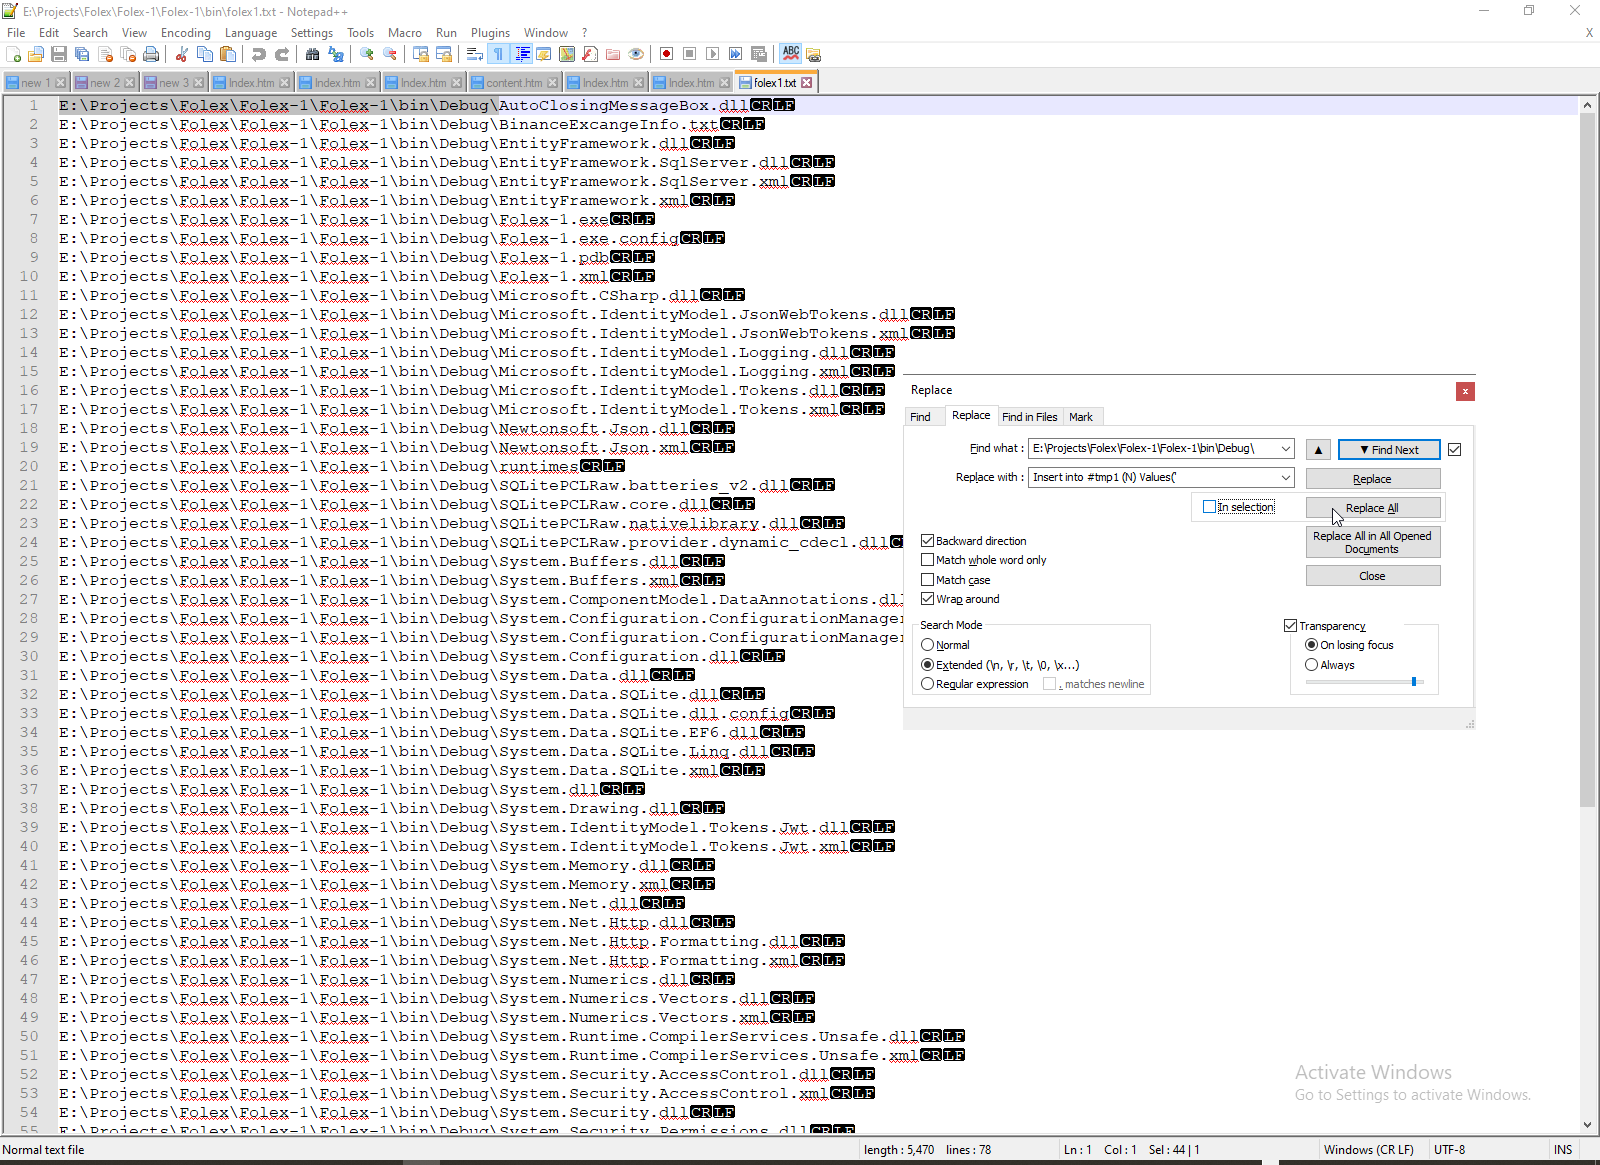Viewport: 1600px width, 1165px height.
Task: Select On losing focus transparency radio
Action: coord(1311,645)
